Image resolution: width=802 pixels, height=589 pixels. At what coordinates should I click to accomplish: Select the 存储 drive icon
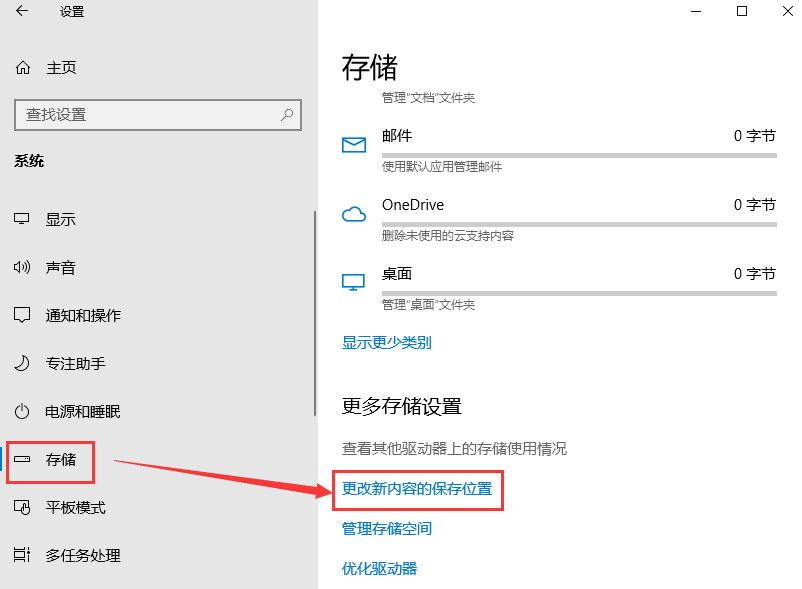21,459
